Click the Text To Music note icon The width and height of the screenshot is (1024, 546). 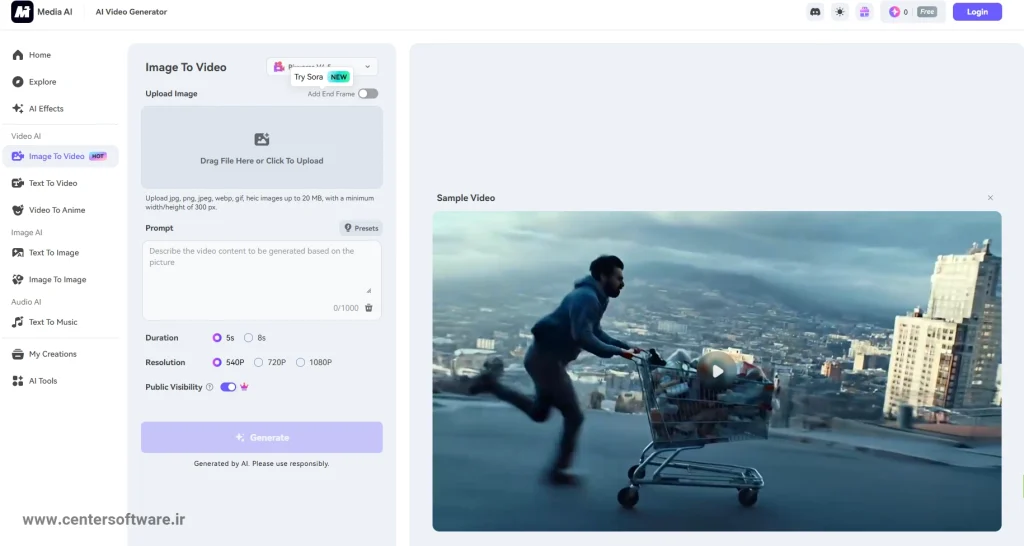pos(18,322)
